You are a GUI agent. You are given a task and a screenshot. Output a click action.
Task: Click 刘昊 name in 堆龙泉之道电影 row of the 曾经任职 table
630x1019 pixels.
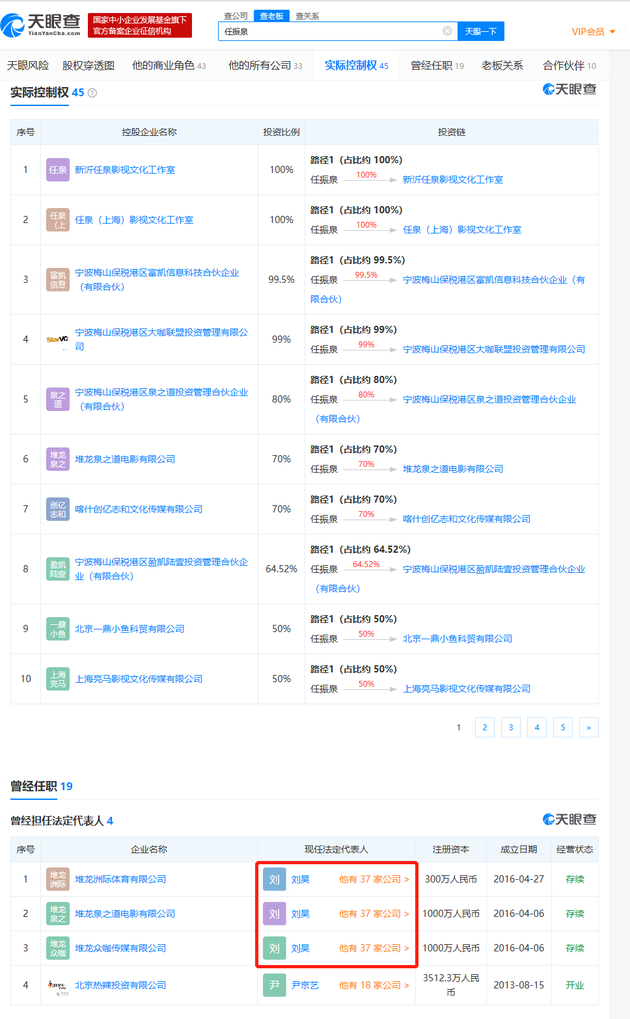coord(300,914)
